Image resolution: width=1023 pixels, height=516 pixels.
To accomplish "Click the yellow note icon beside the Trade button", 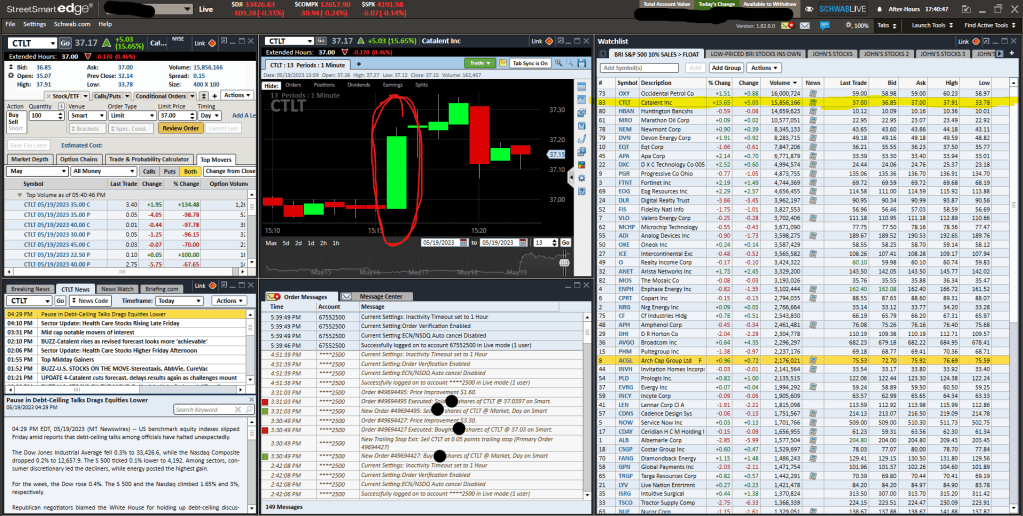I will point(504,62).
